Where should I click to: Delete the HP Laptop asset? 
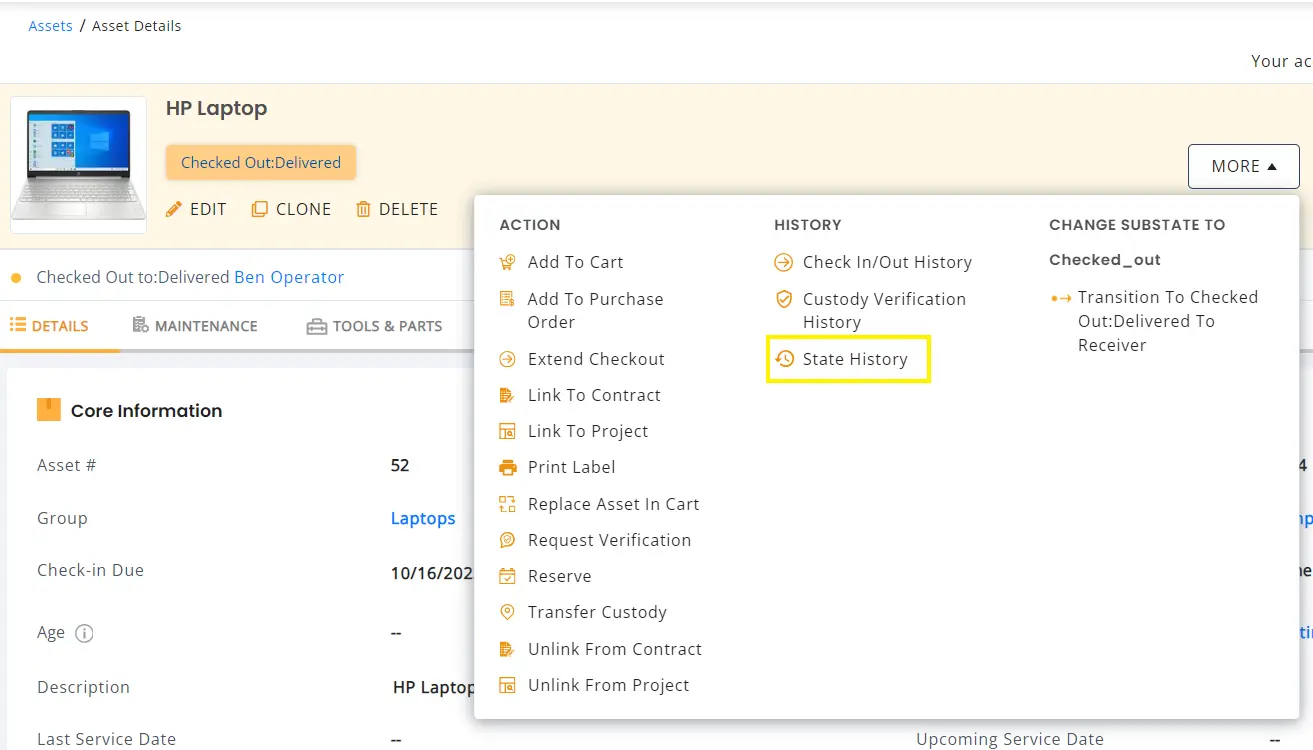point(397,209)
